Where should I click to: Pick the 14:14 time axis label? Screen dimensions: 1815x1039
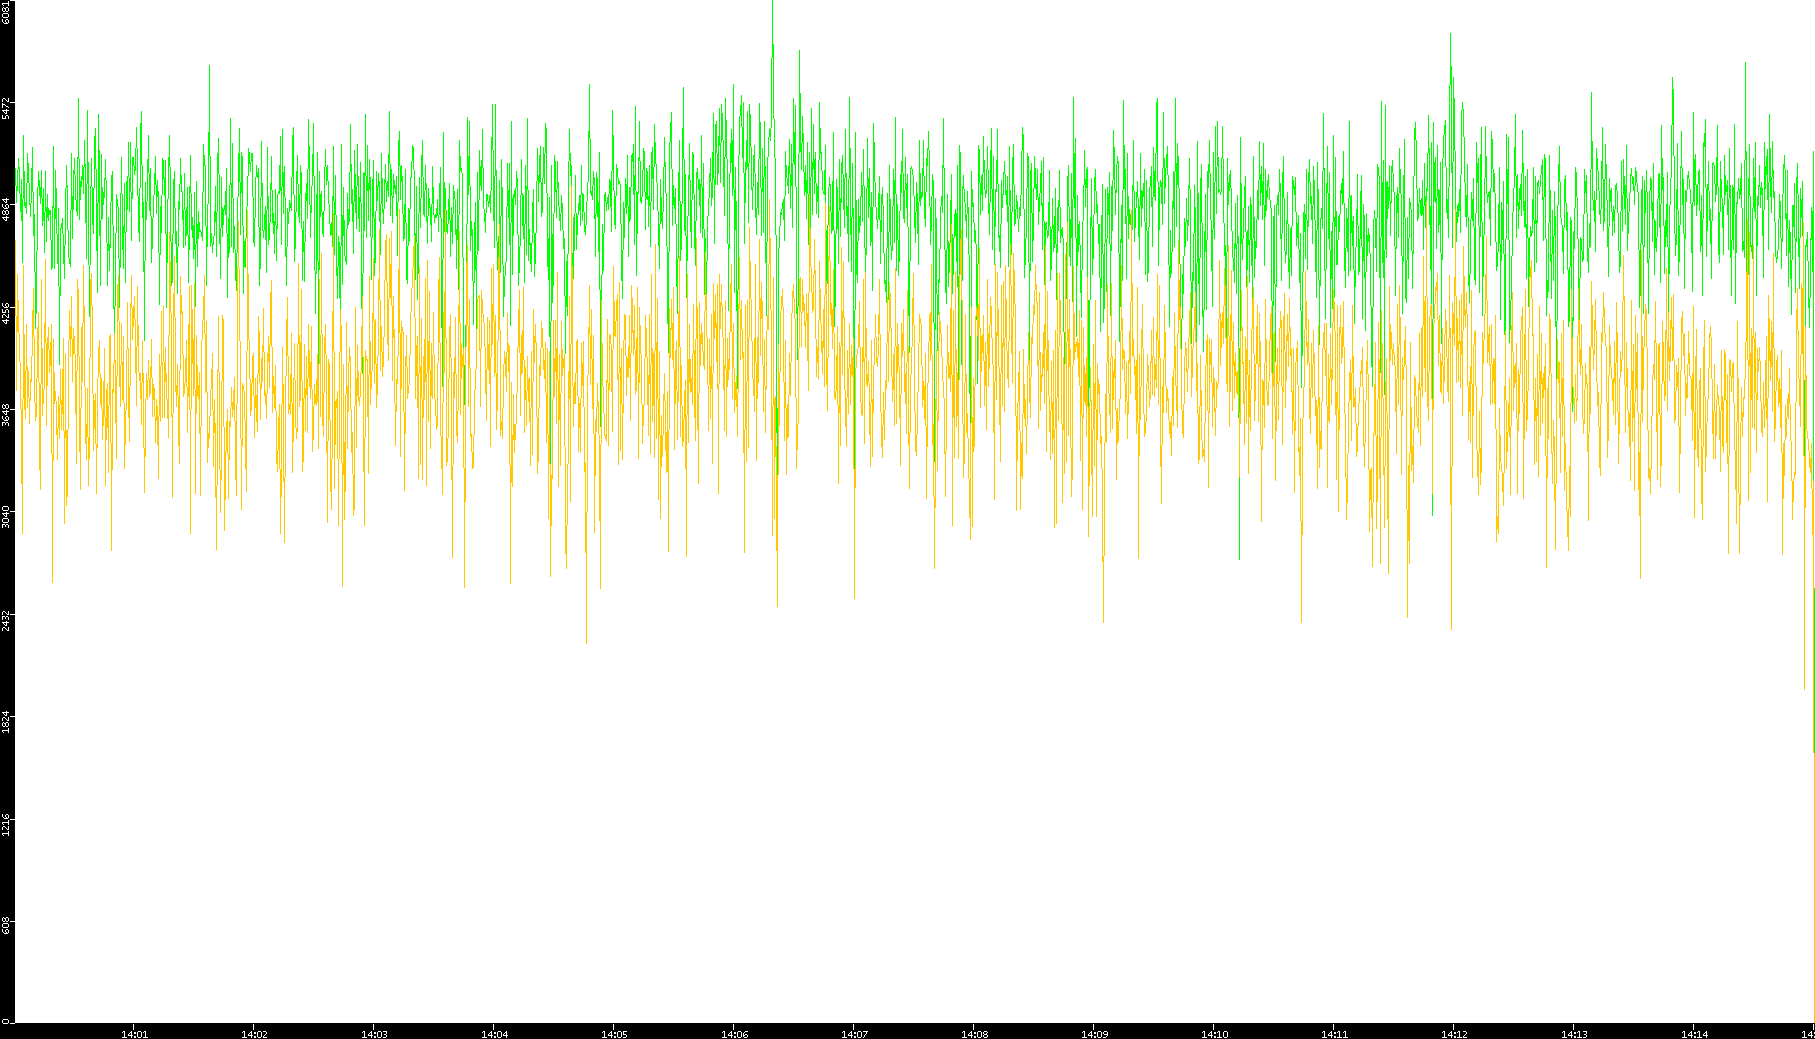coord(1694,1034)
